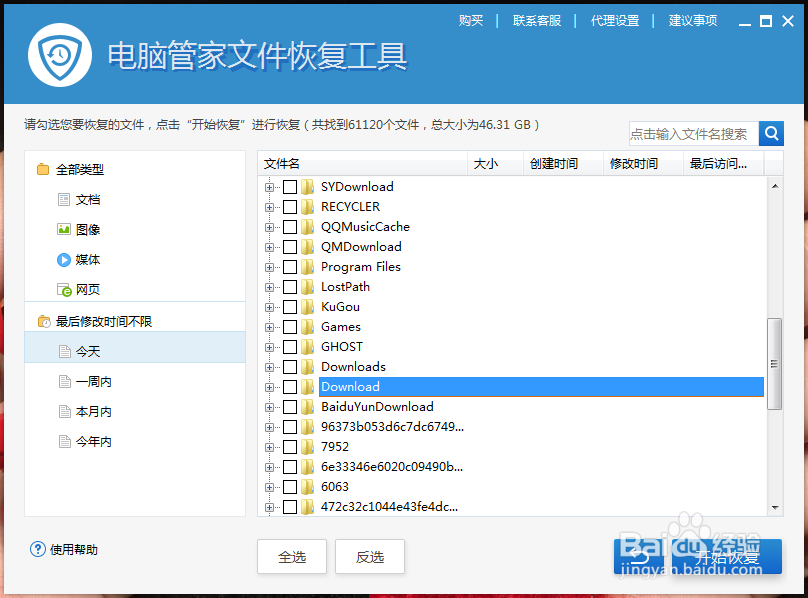Click the LostPath folder icon

pyautogui.click(x=308, y=287)
